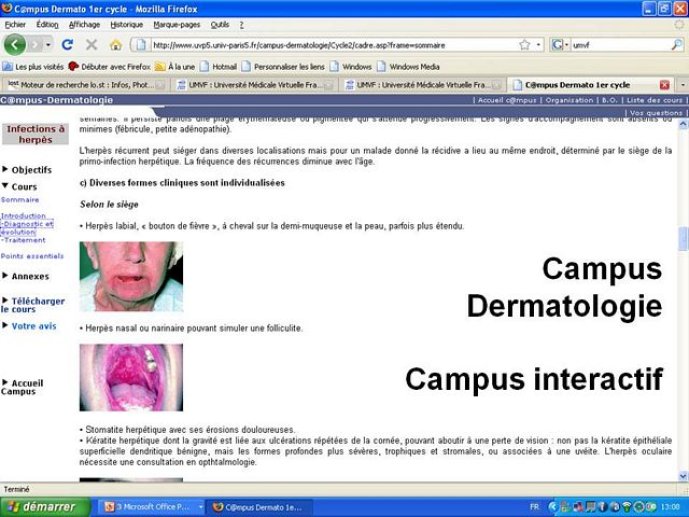Open the list-all-tabs dropdown arrow

(682, 85)
